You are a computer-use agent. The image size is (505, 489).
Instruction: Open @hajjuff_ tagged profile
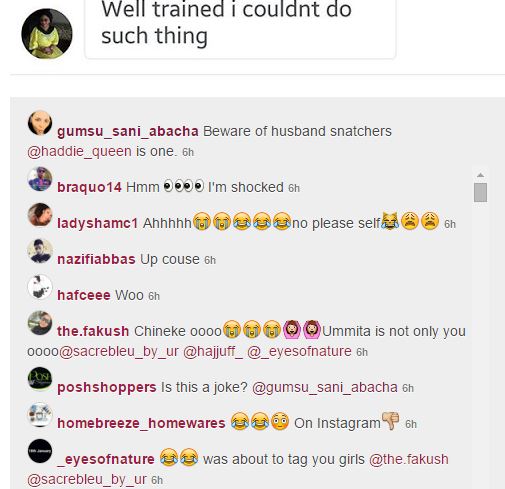pyautogui.click(x=213, y=351)
